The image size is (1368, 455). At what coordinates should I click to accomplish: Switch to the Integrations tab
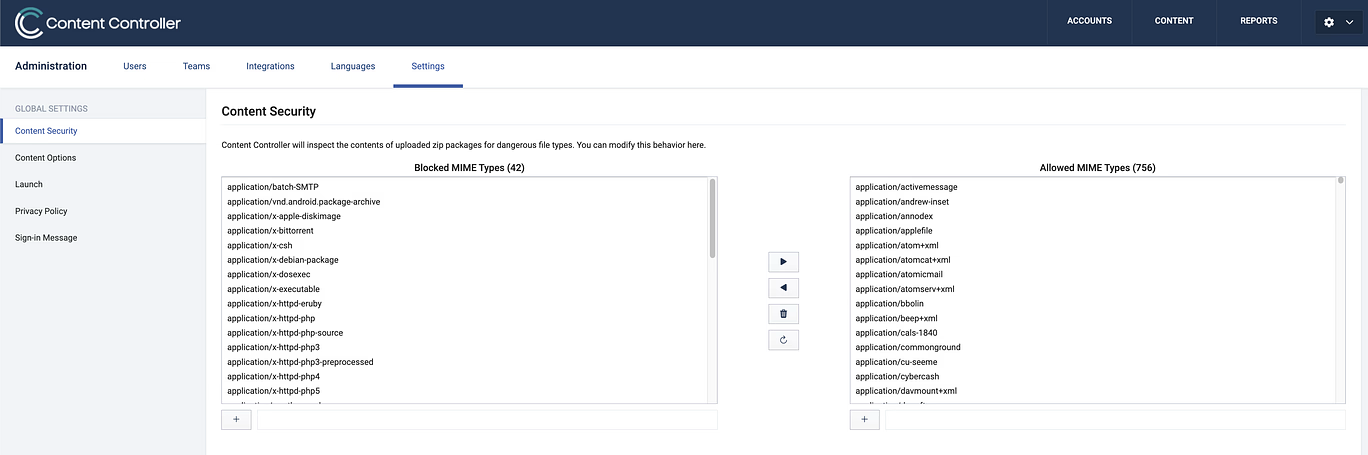(270, 66)
